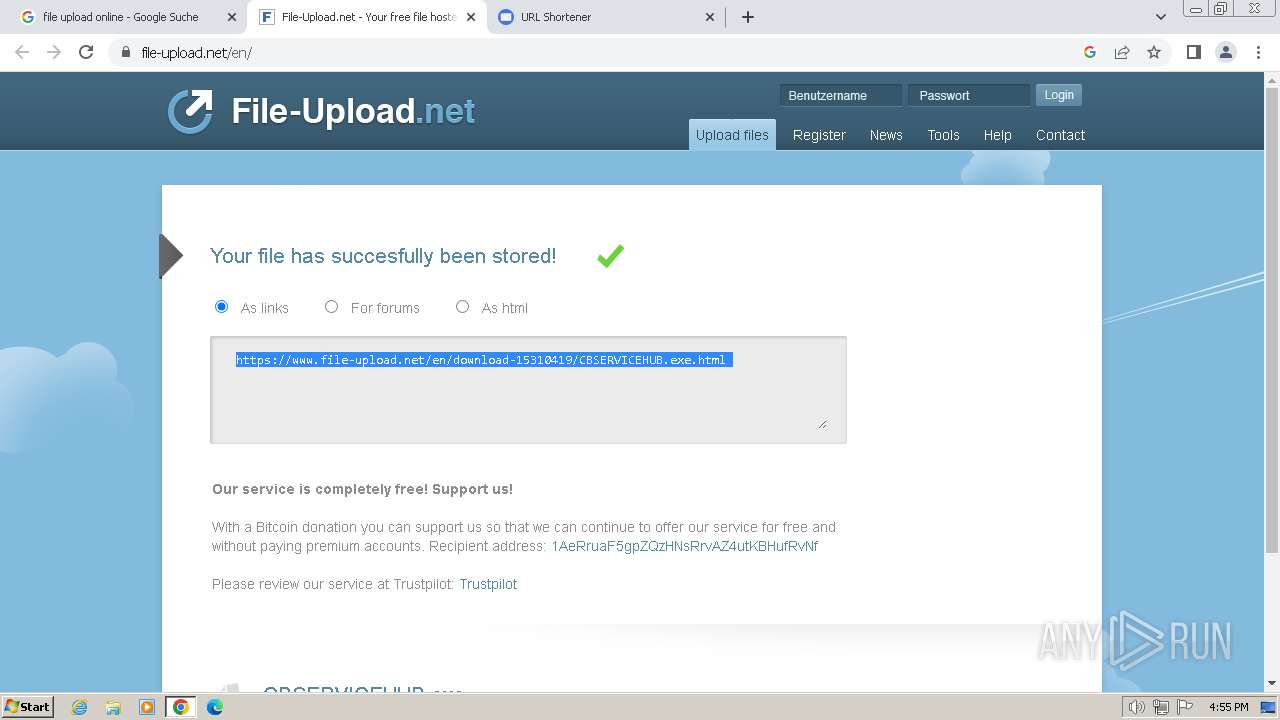Select the As links radio option

[222, 307]
